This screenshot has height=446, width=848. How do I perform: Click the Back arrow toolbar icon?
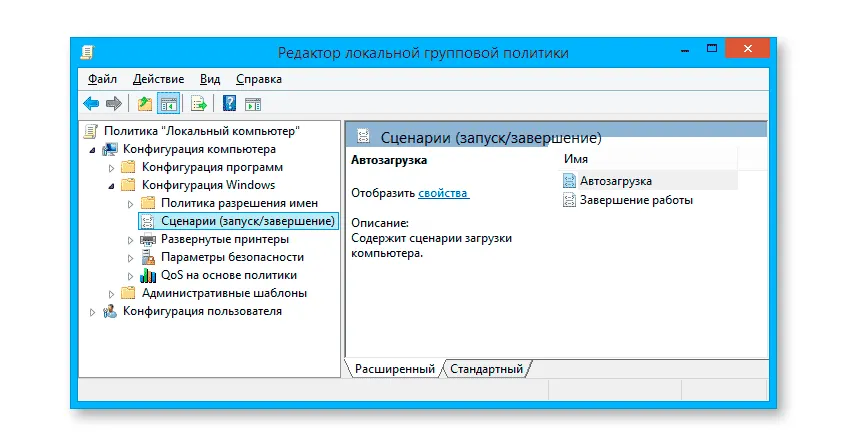pyautogui.click(x=91, y=103)
